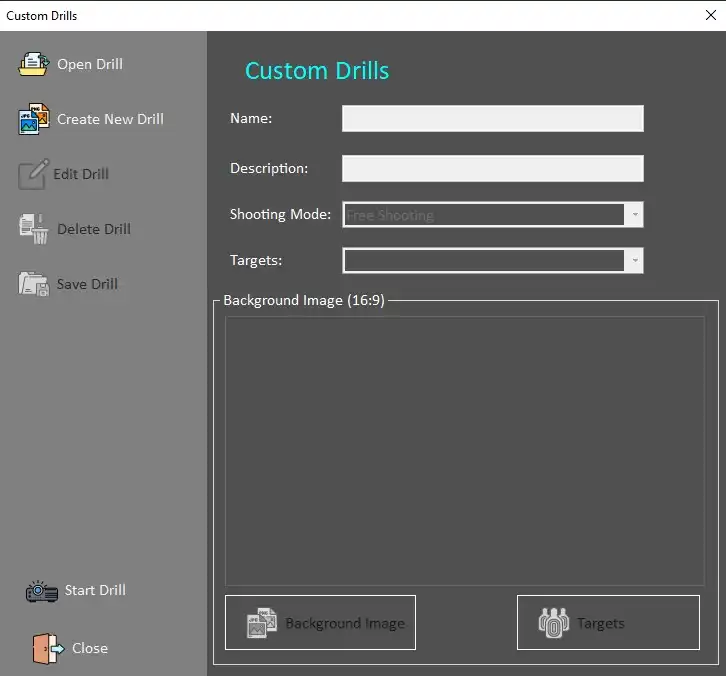Click the Close exit door icon
This screenshot has width=726, height=676.
(x=47, y=648)
